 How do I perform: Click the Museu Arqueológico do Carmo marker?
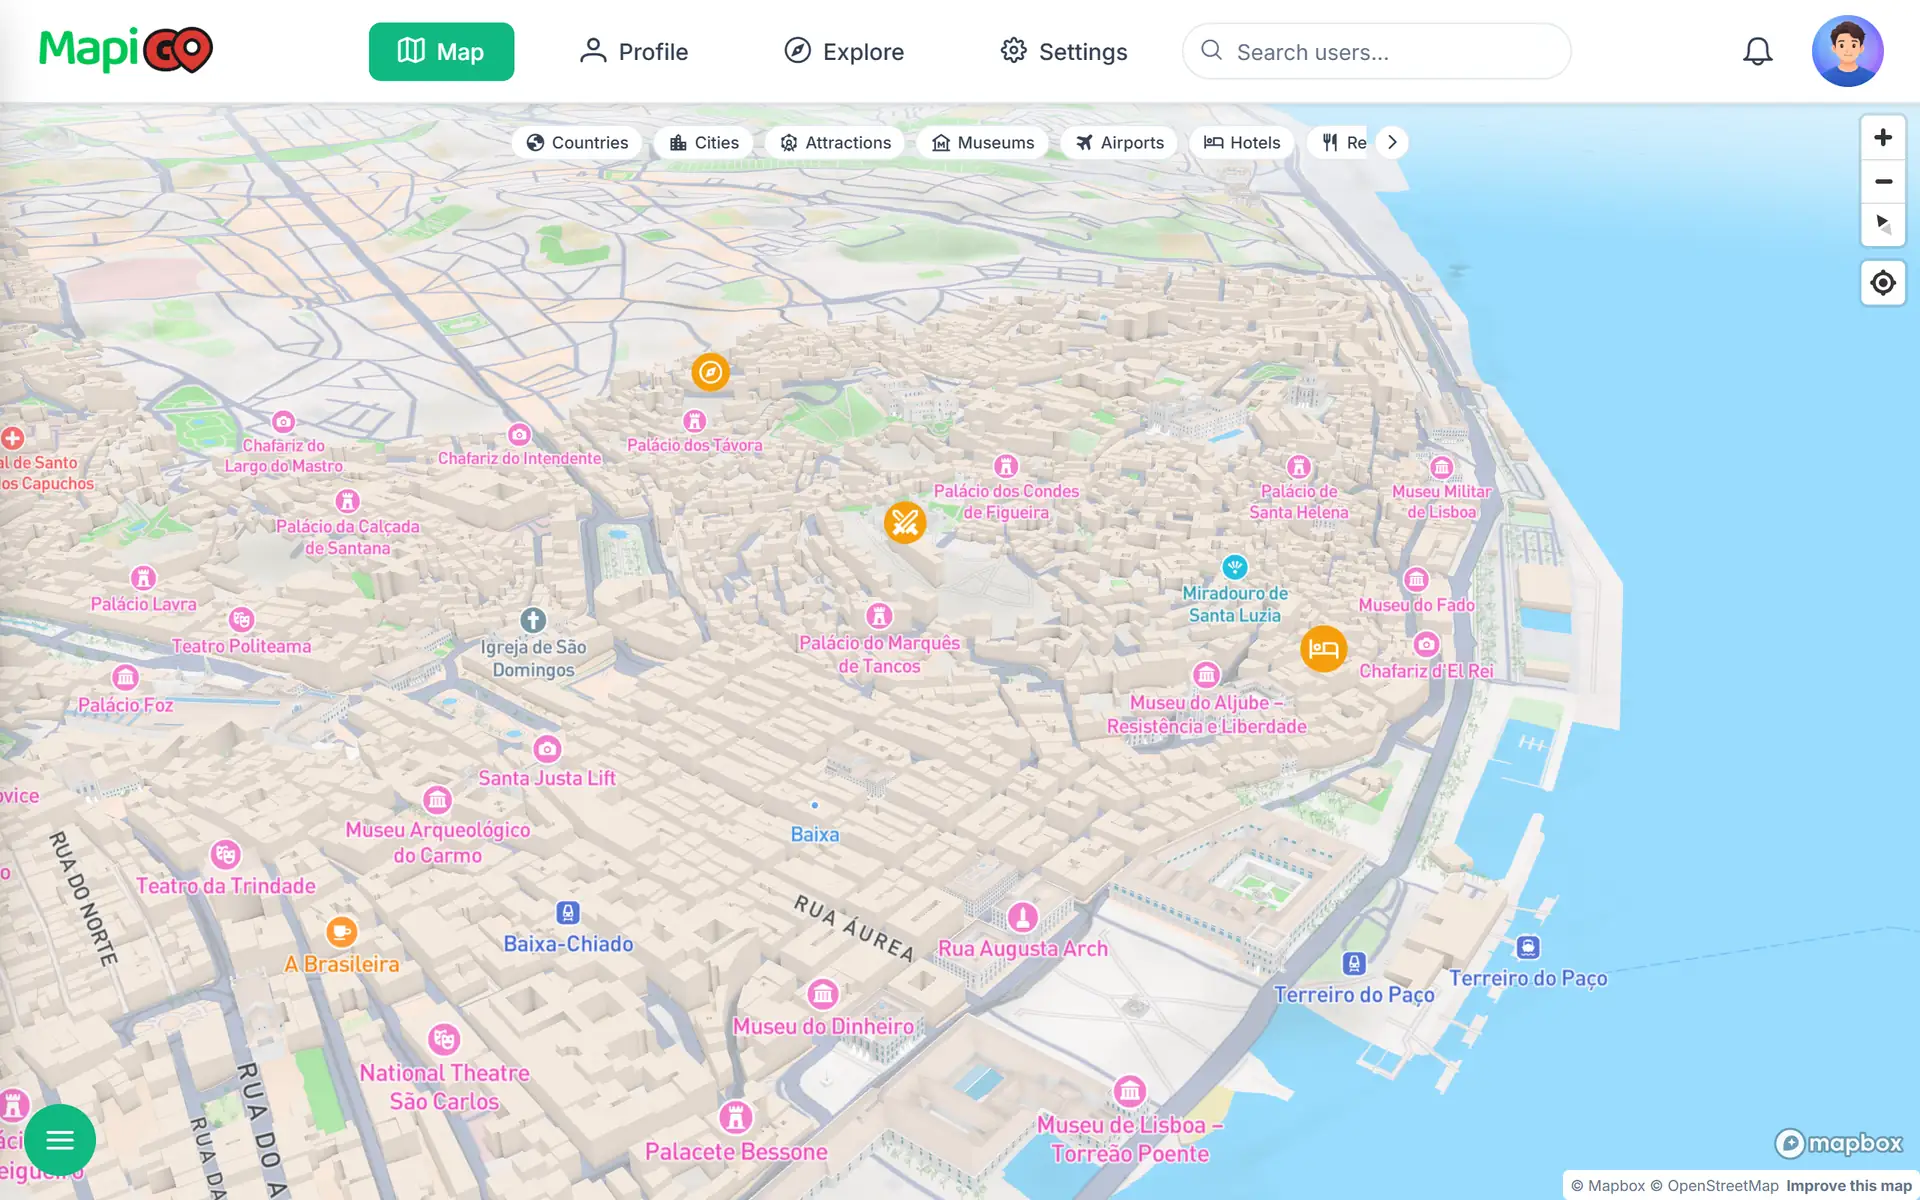(x=437, y=800)
